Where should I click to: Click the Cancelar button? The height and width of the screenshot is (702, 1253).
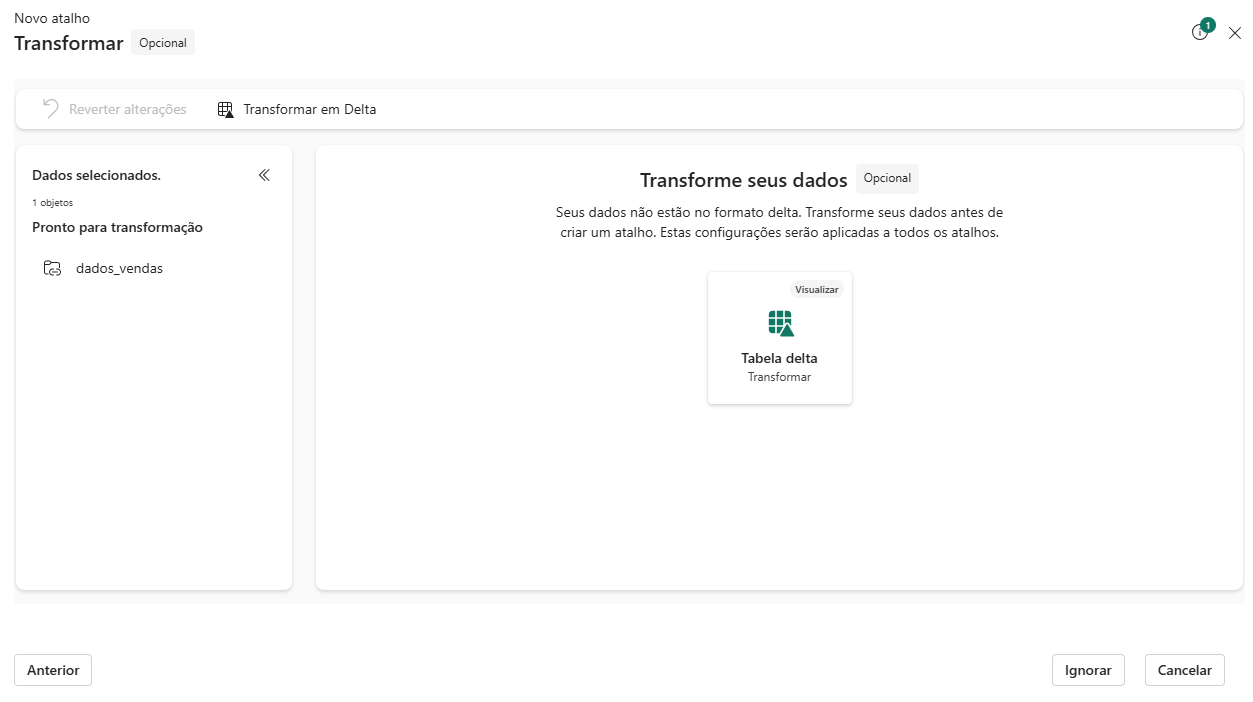click(x=1185, y=670)
